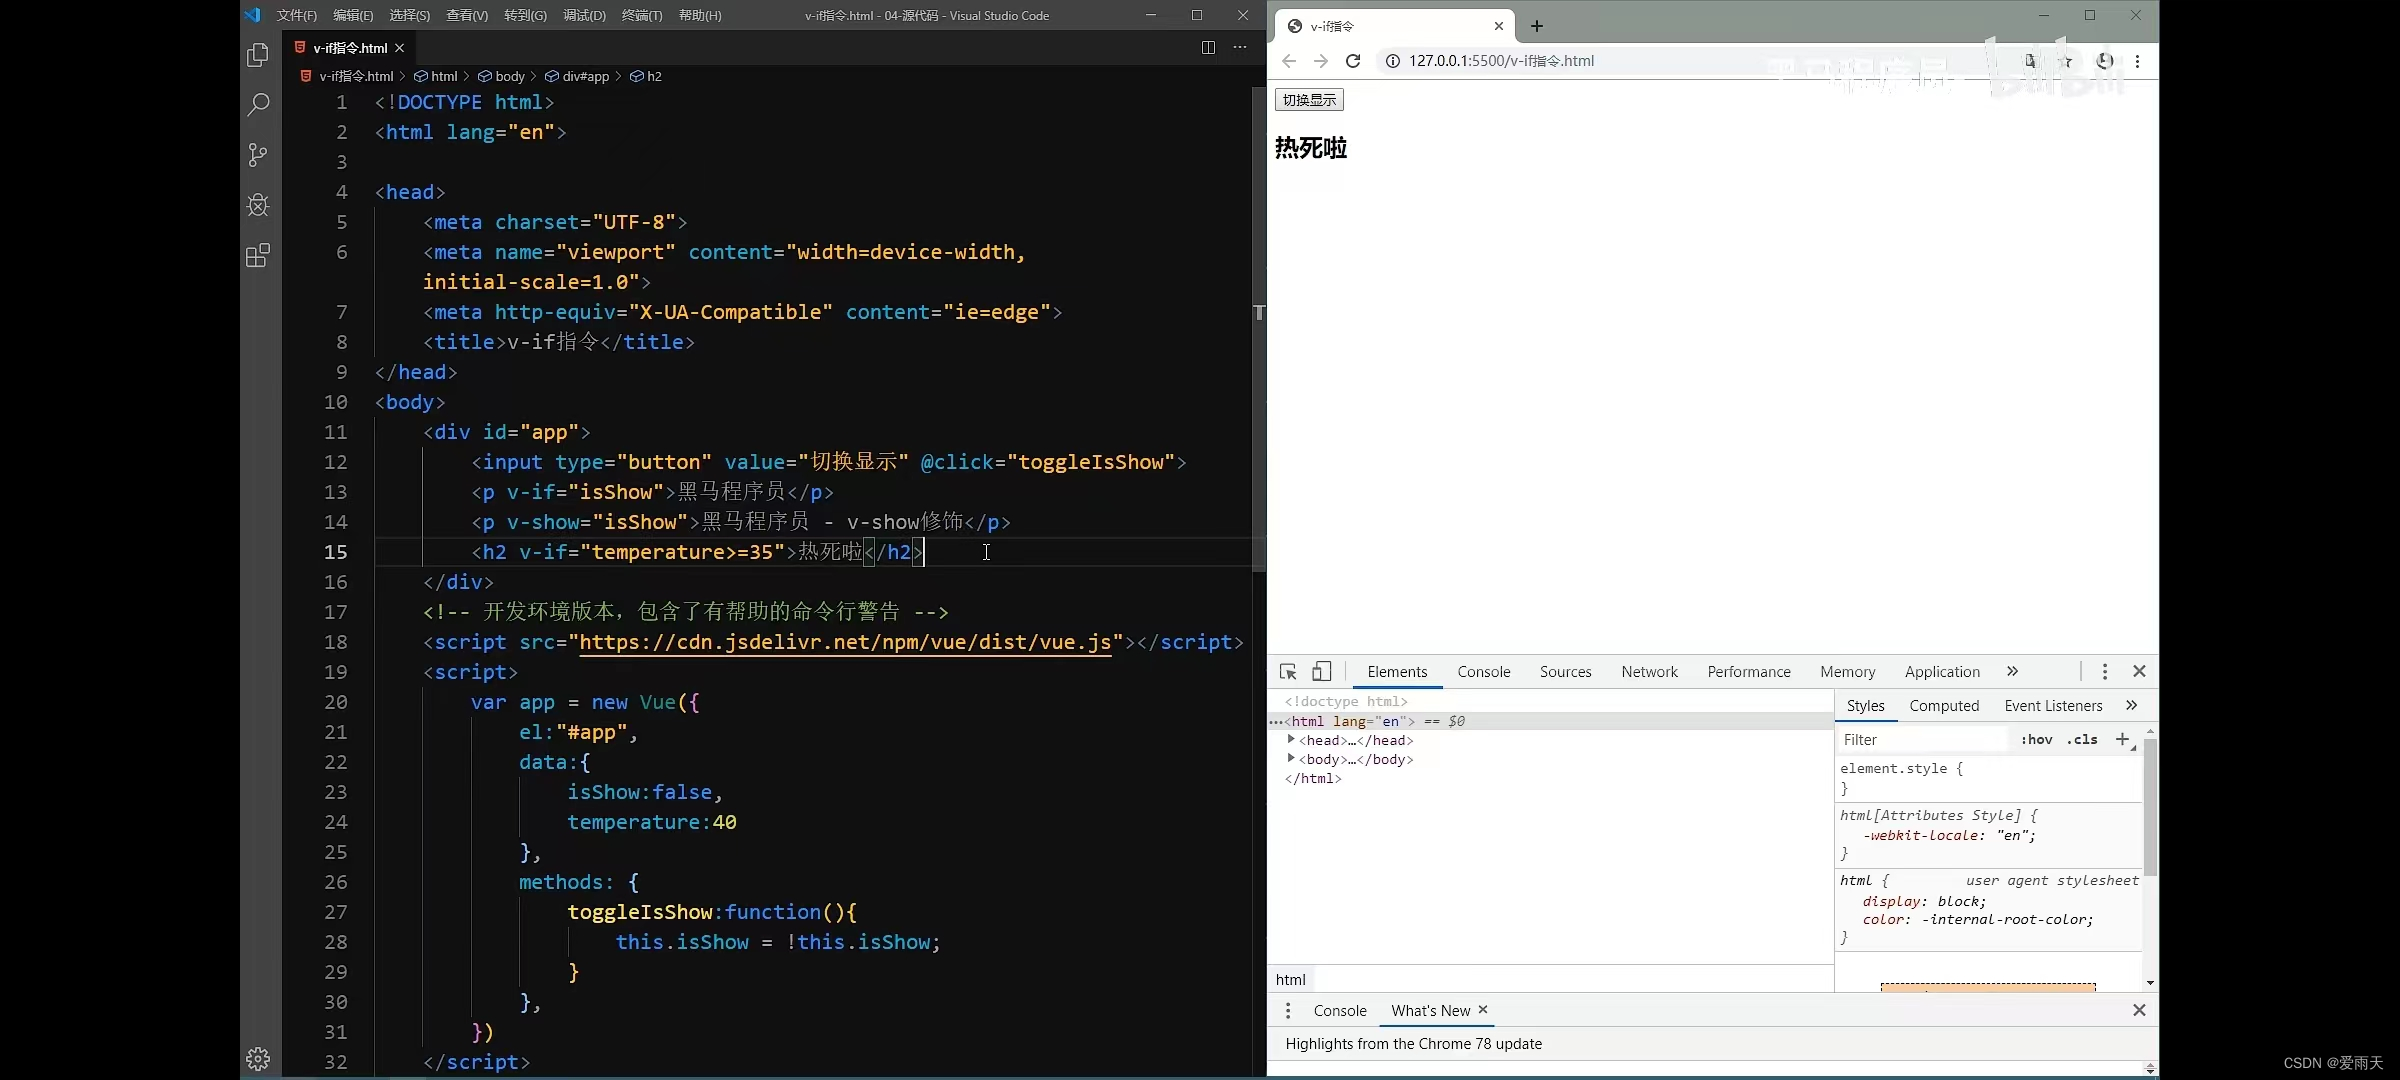Click the Manage gear icon in VS Code

point(258,1059)
